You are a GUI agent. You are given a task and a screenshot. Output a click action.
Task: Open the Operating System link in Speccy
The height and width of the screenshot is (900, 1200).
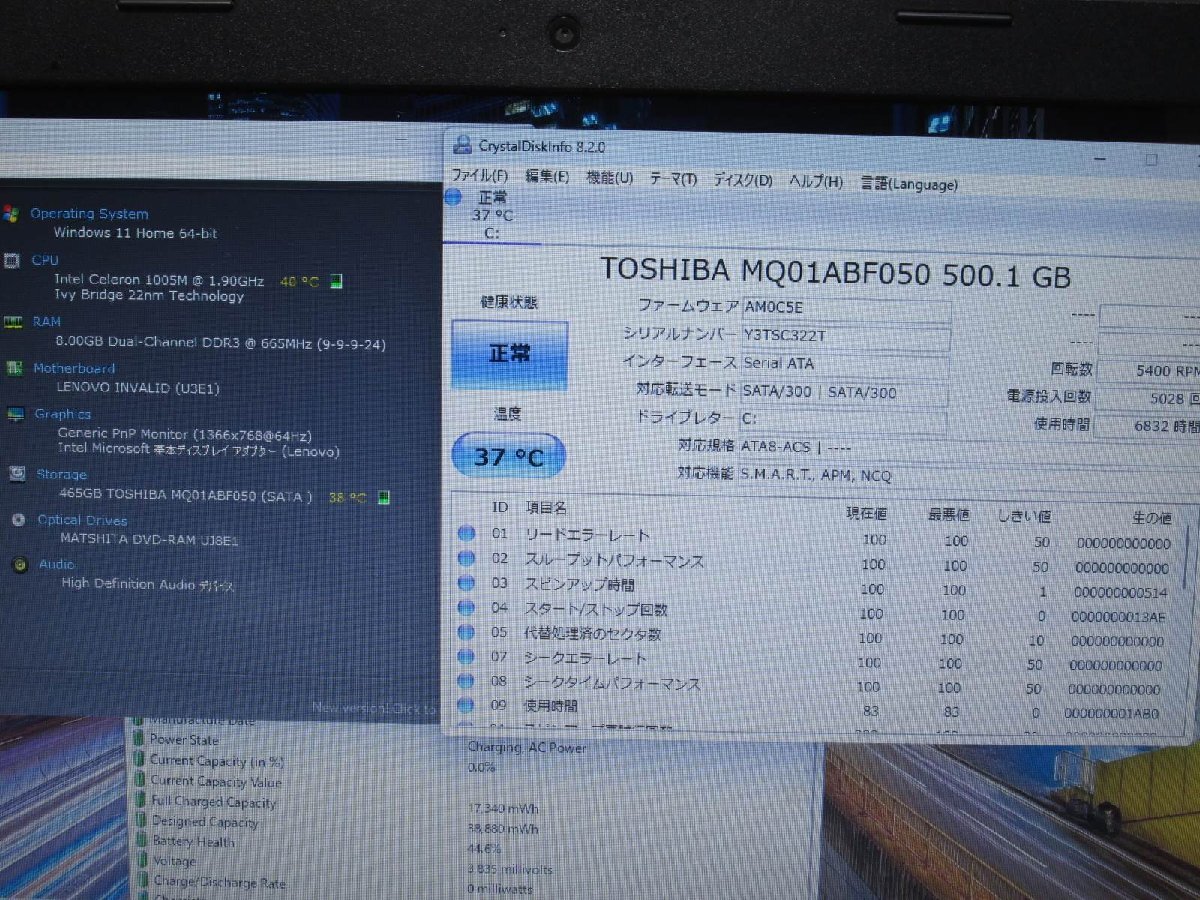pos(89,213)
